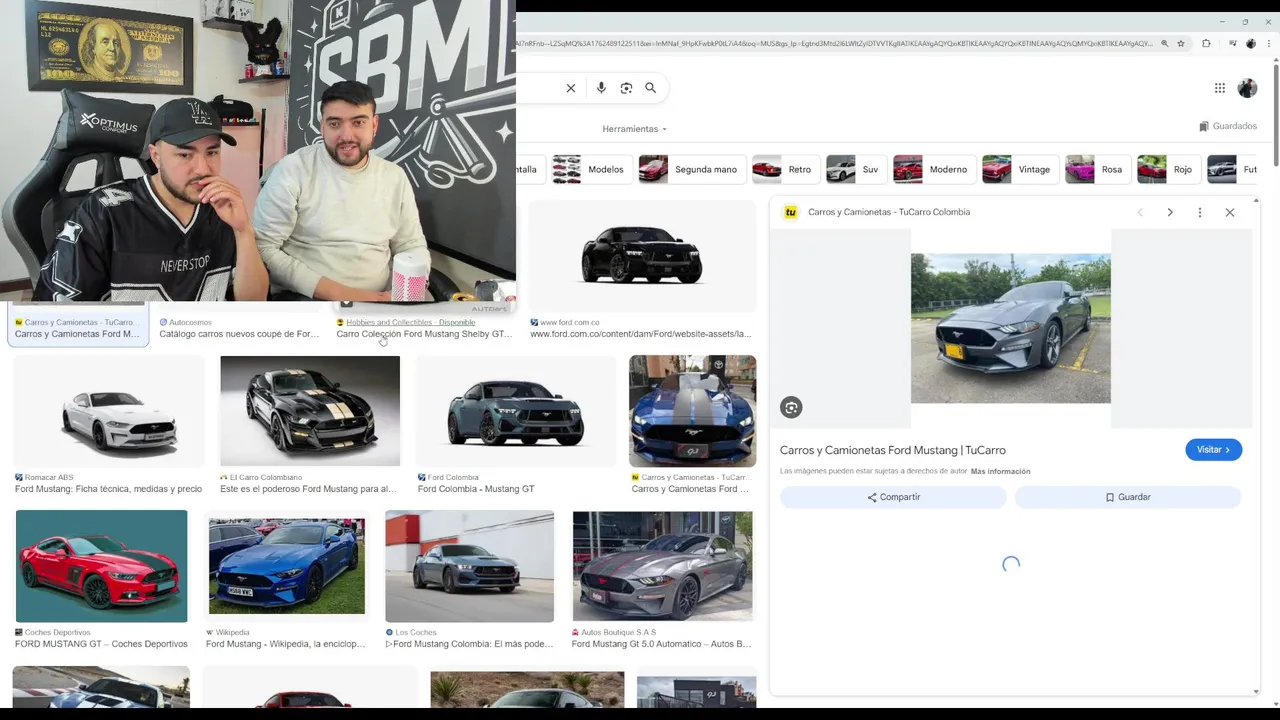1280x720 pixels.
Task: Open white Mustang image from Romacar ABS
Action: (108, 411)
